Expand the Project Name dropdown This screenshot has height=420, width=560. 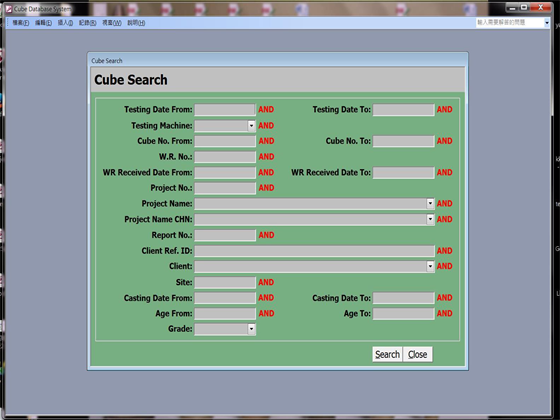coord(430,204)
